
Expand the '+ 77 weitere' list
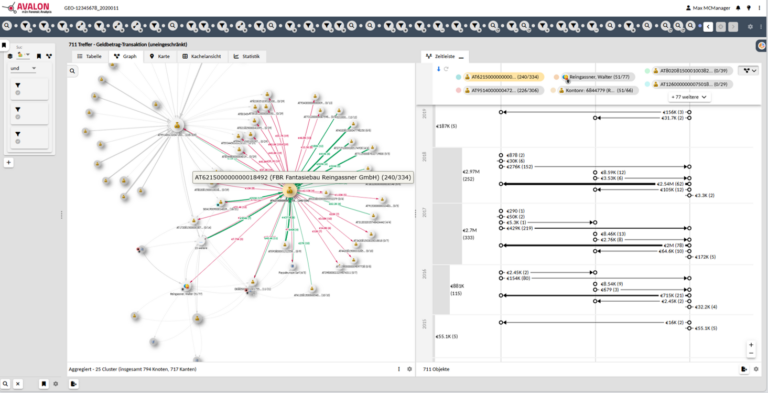click(689, 97)
